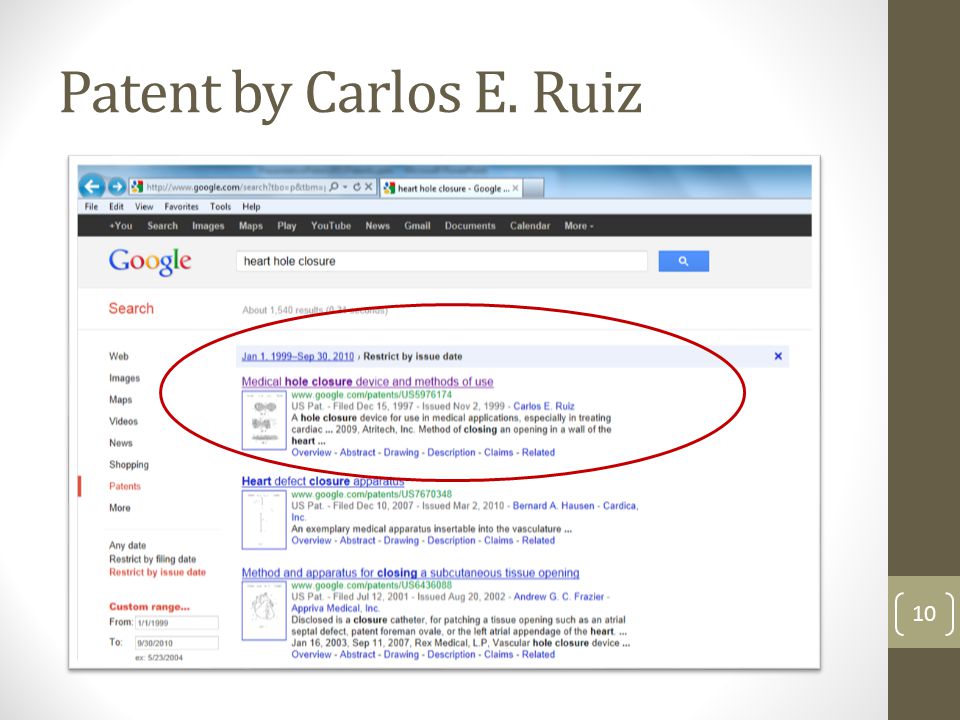Open Calendar in the Google bar

pyautogui.click(x=530, y=225)
